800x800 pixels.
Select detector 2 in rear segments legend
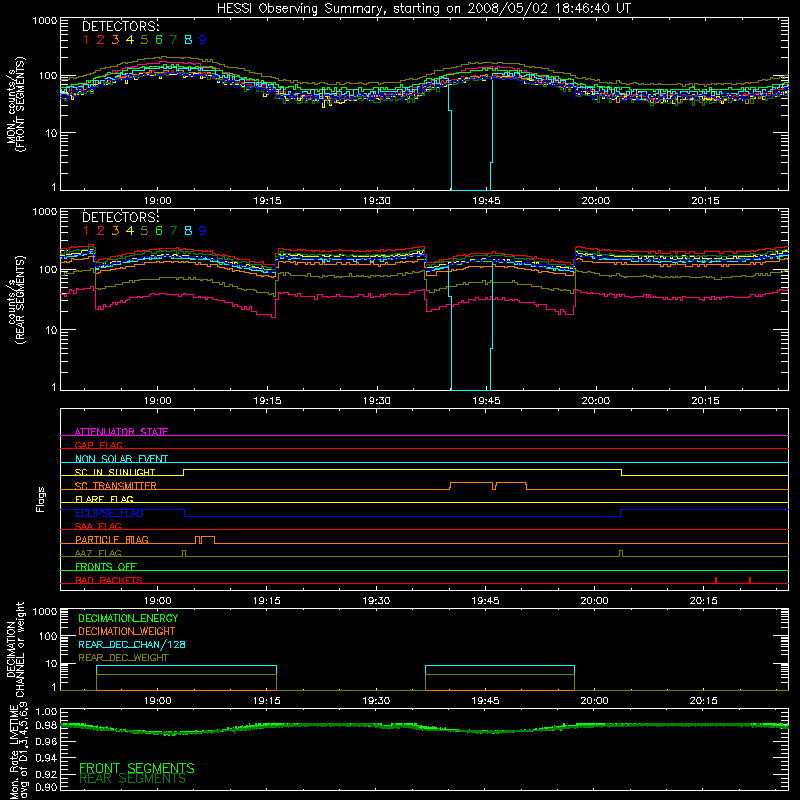[101, 231]
